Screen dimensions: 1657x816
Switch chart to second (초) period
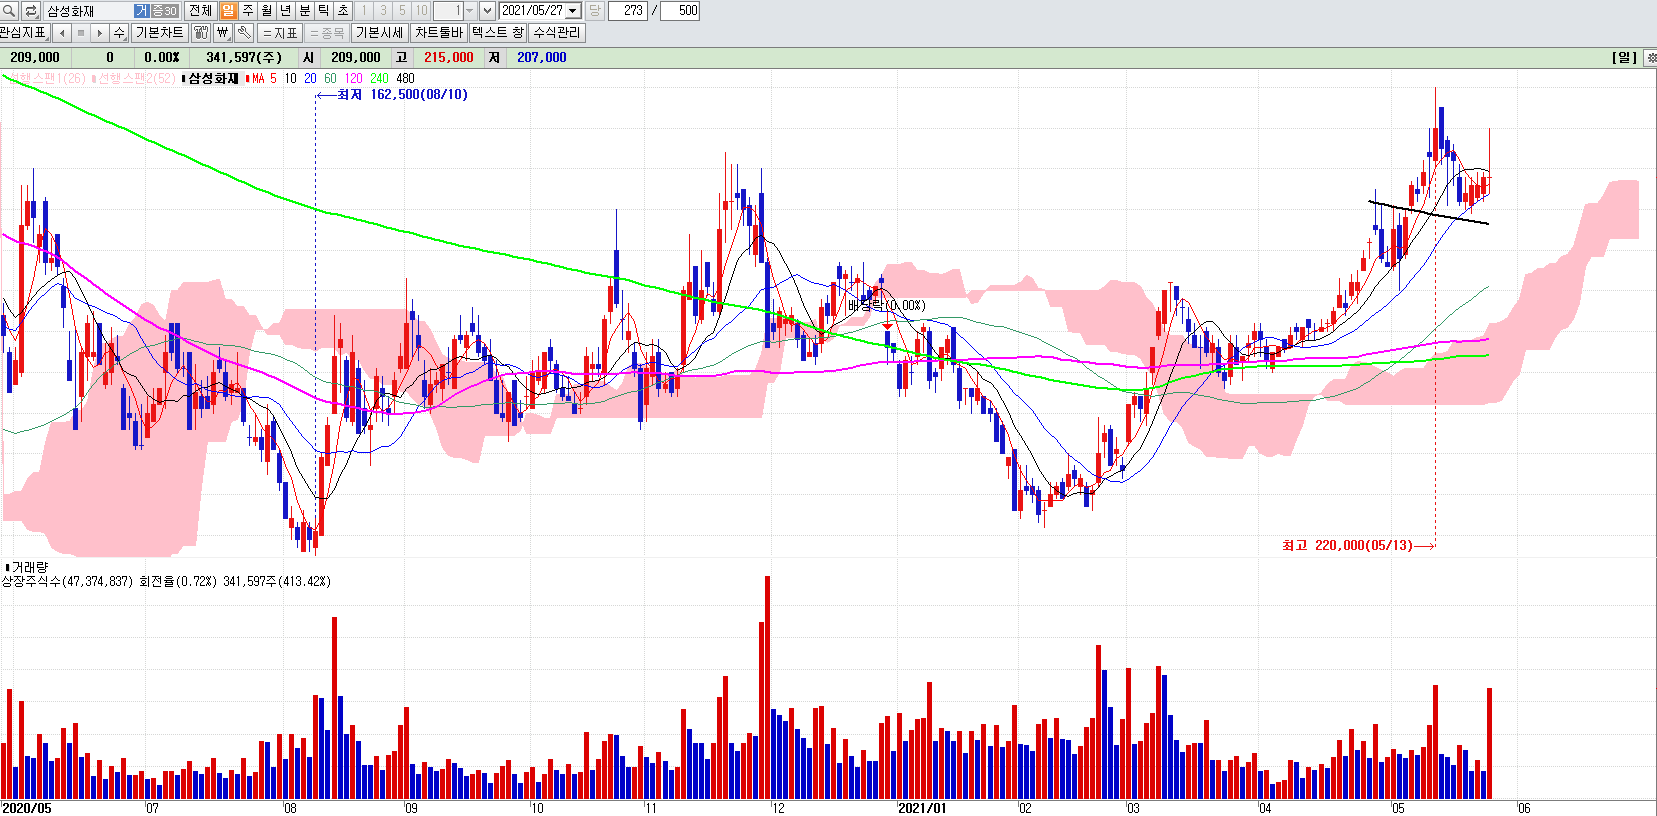coord(342,11)
